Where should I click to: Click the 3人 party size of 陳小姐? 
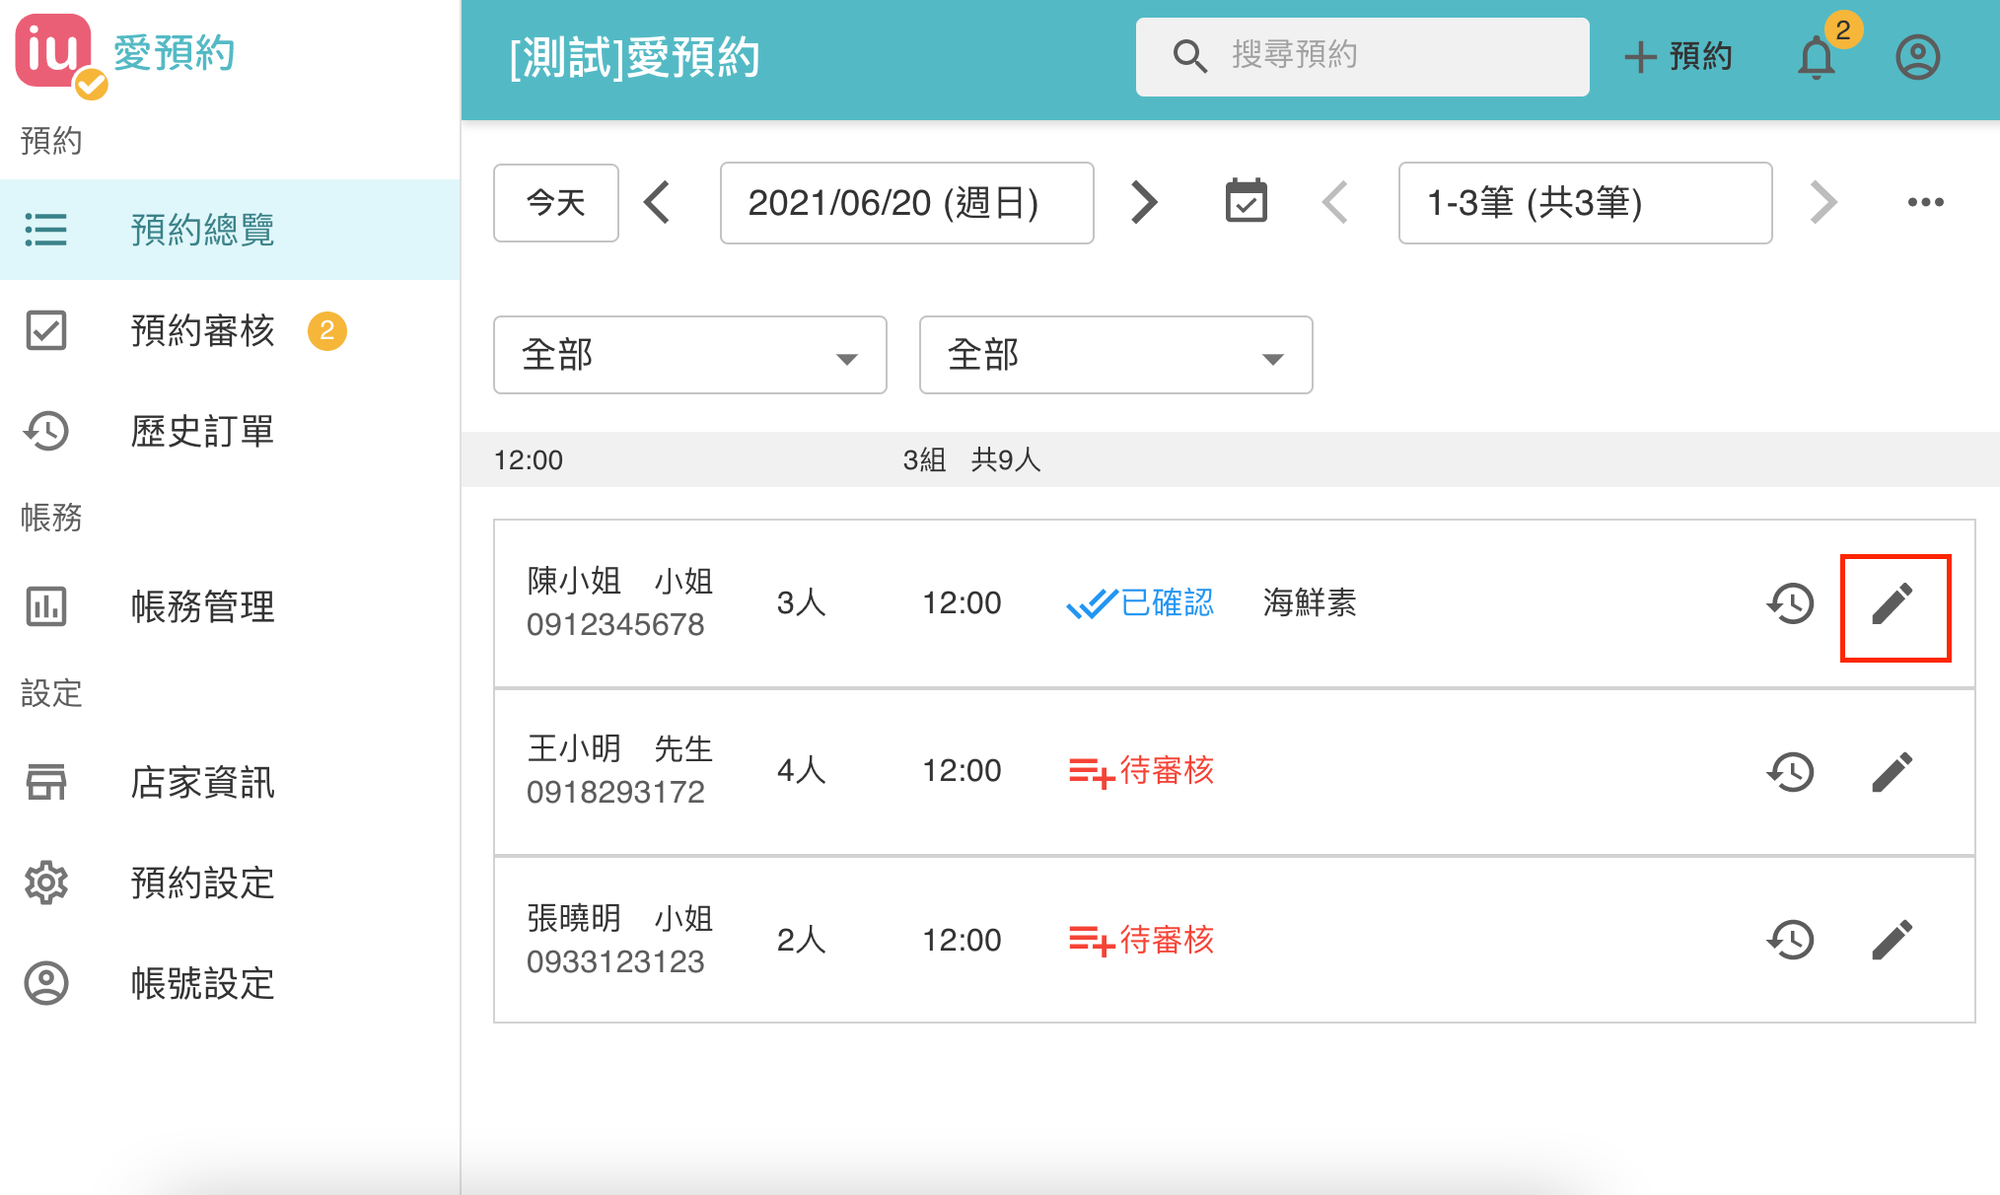pos(801,603)
